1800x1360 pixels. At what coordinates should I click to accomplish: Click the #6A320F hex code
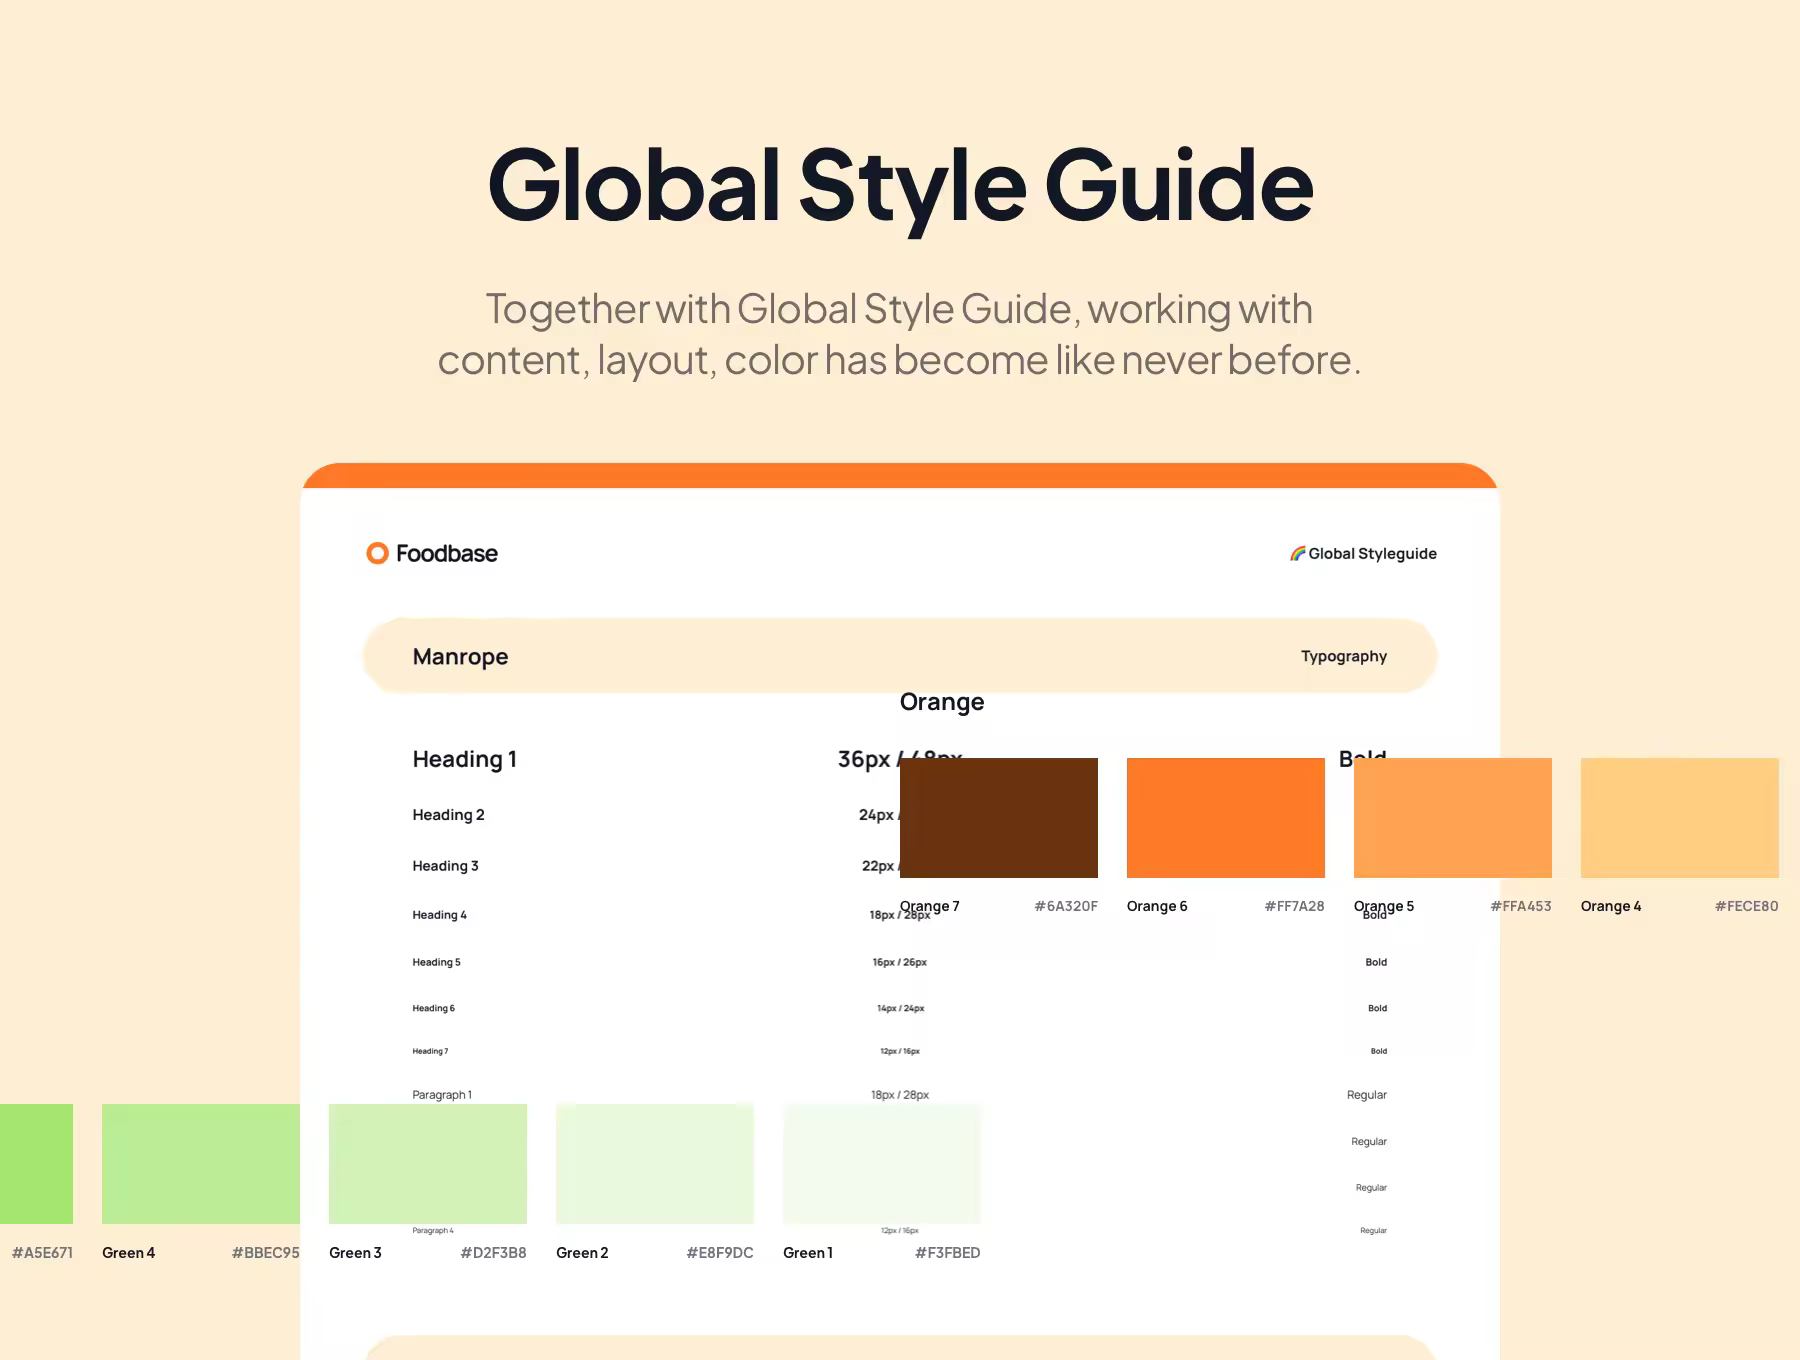[x=1066, y=906]
